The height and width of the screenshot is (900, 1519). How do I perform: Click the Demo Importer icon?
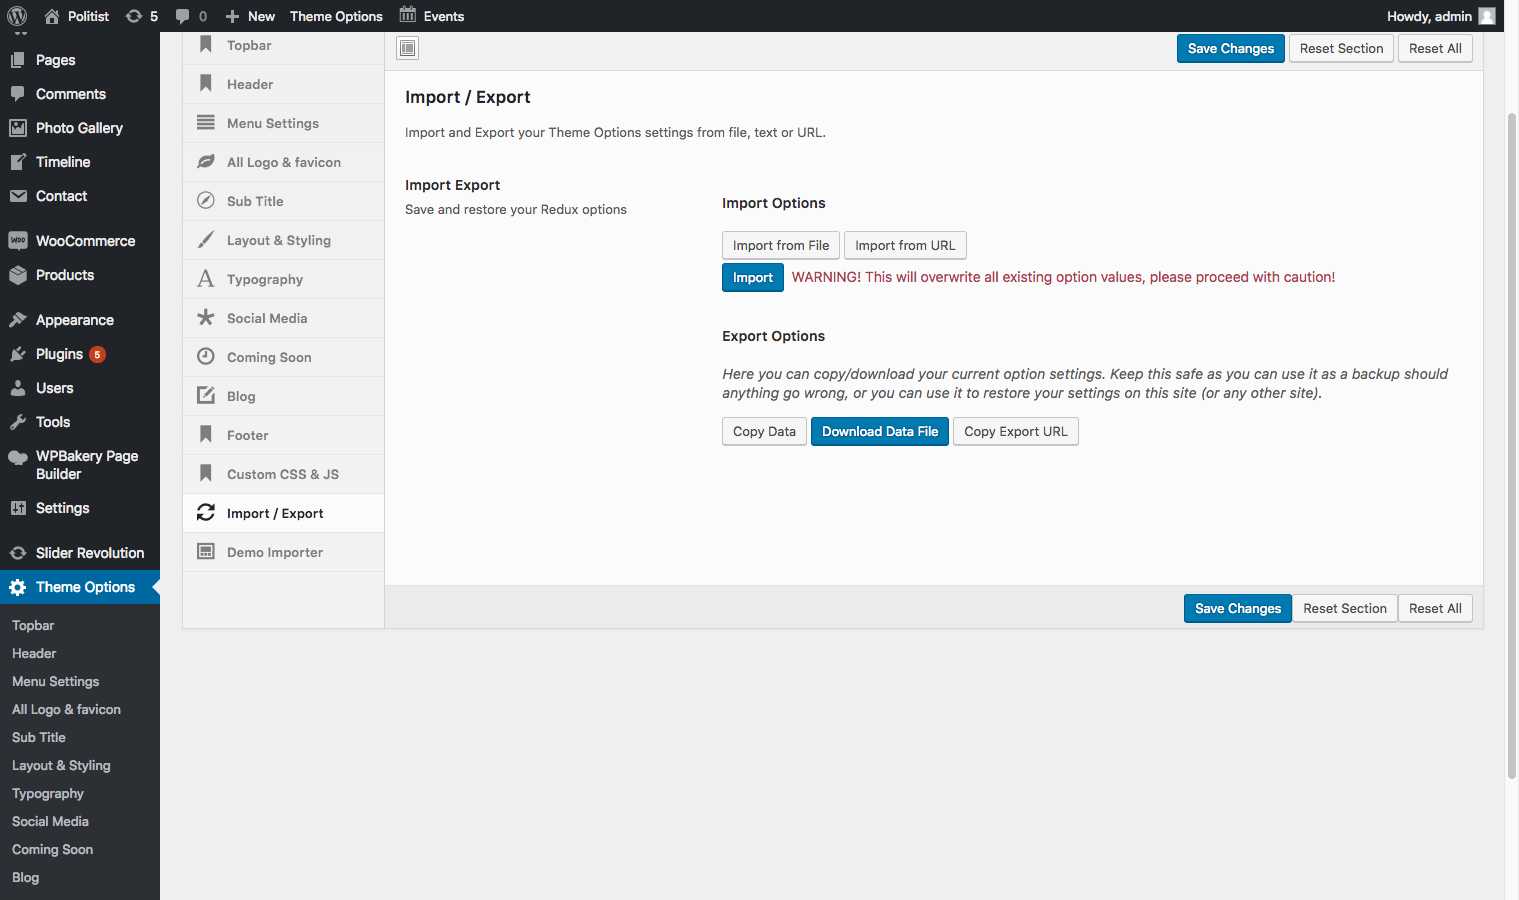tap(206, 552)
